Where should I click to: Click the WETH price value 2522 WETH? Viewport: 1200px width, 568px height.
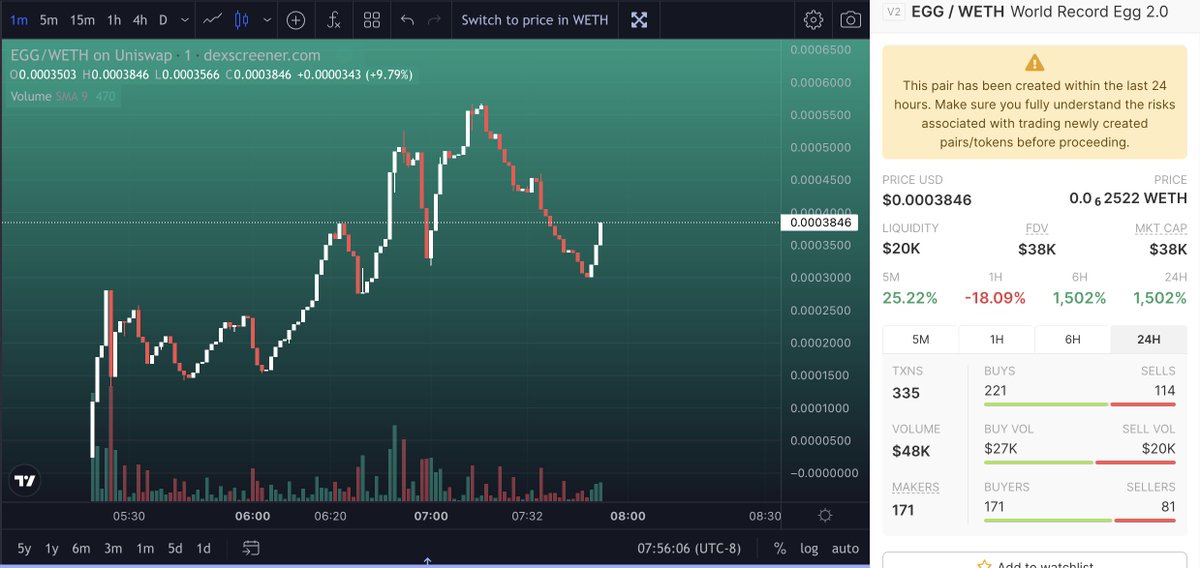tap(1128, 199)
